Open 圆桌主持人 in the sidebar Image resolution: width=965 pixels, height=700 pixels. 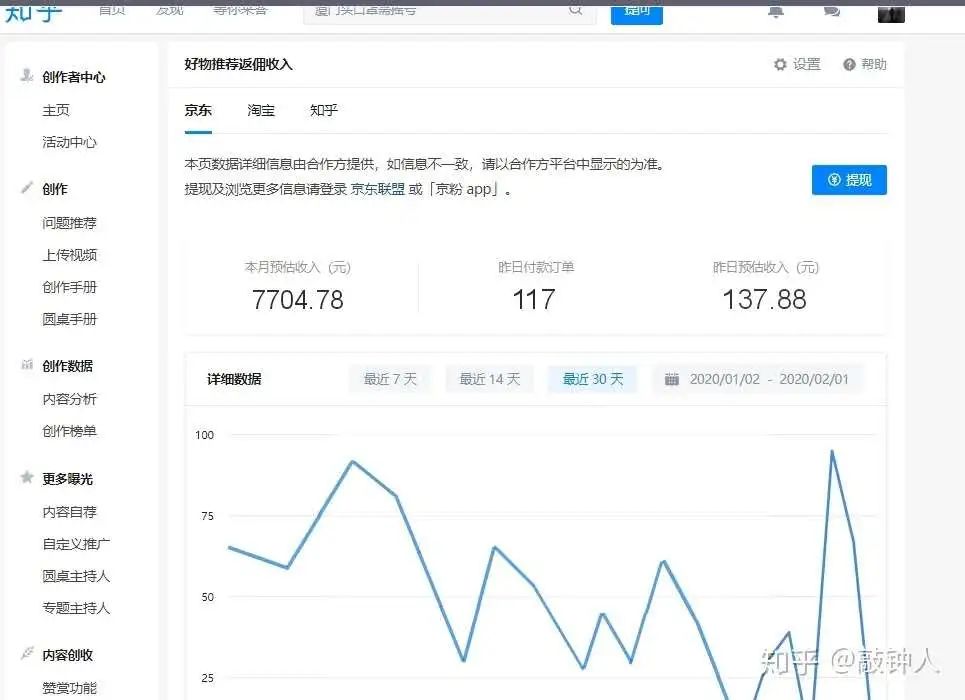point(76,576)
